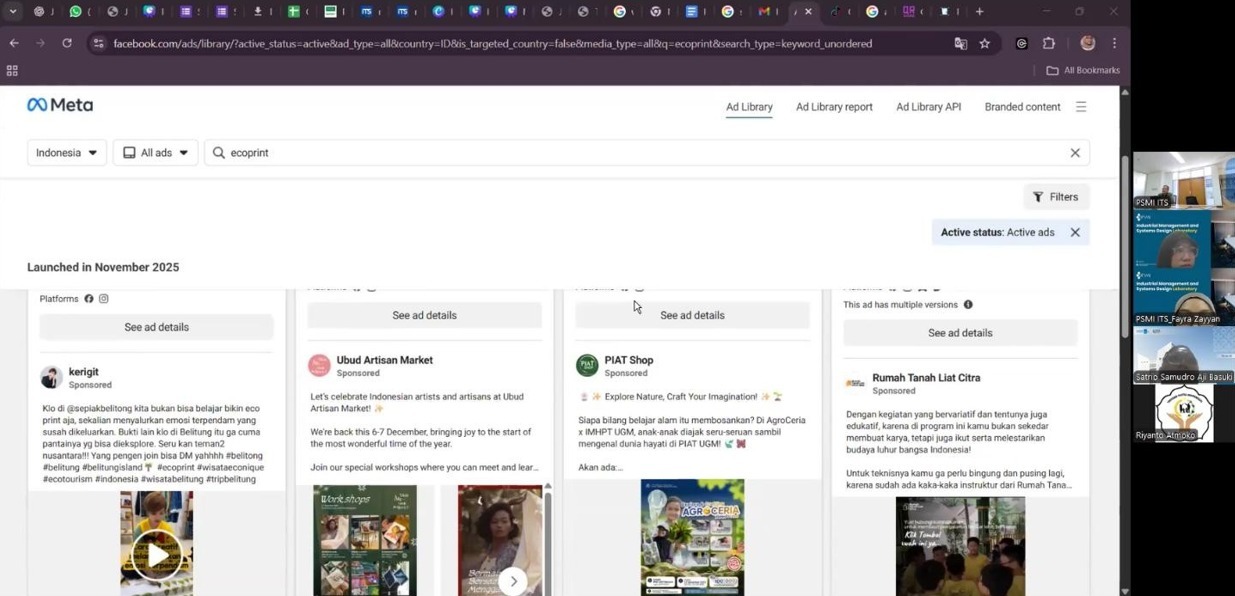This screenshot has height=596, width=1235.
Task: Open the PIAT Shop AgroCeria ad image
Action: click(692, 537)
